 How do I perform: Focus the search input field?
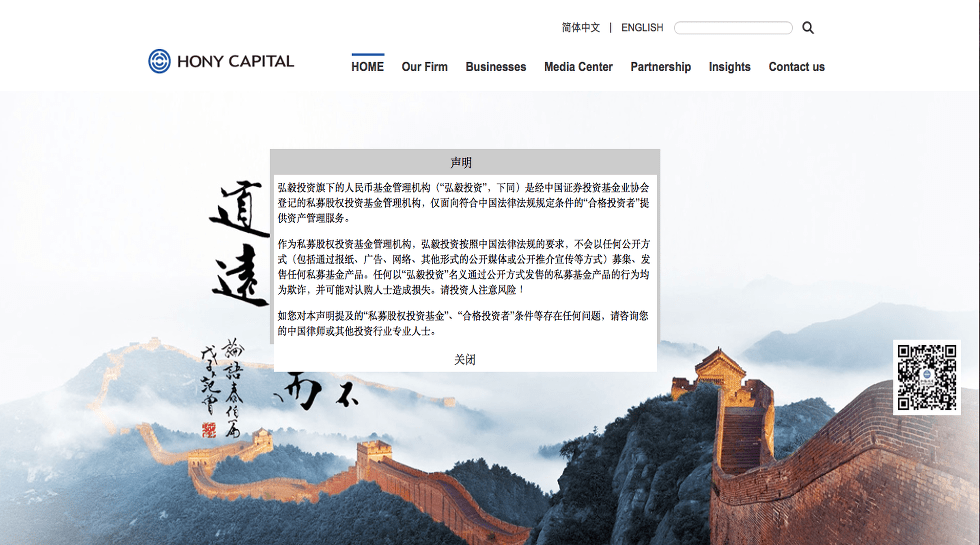733,28
